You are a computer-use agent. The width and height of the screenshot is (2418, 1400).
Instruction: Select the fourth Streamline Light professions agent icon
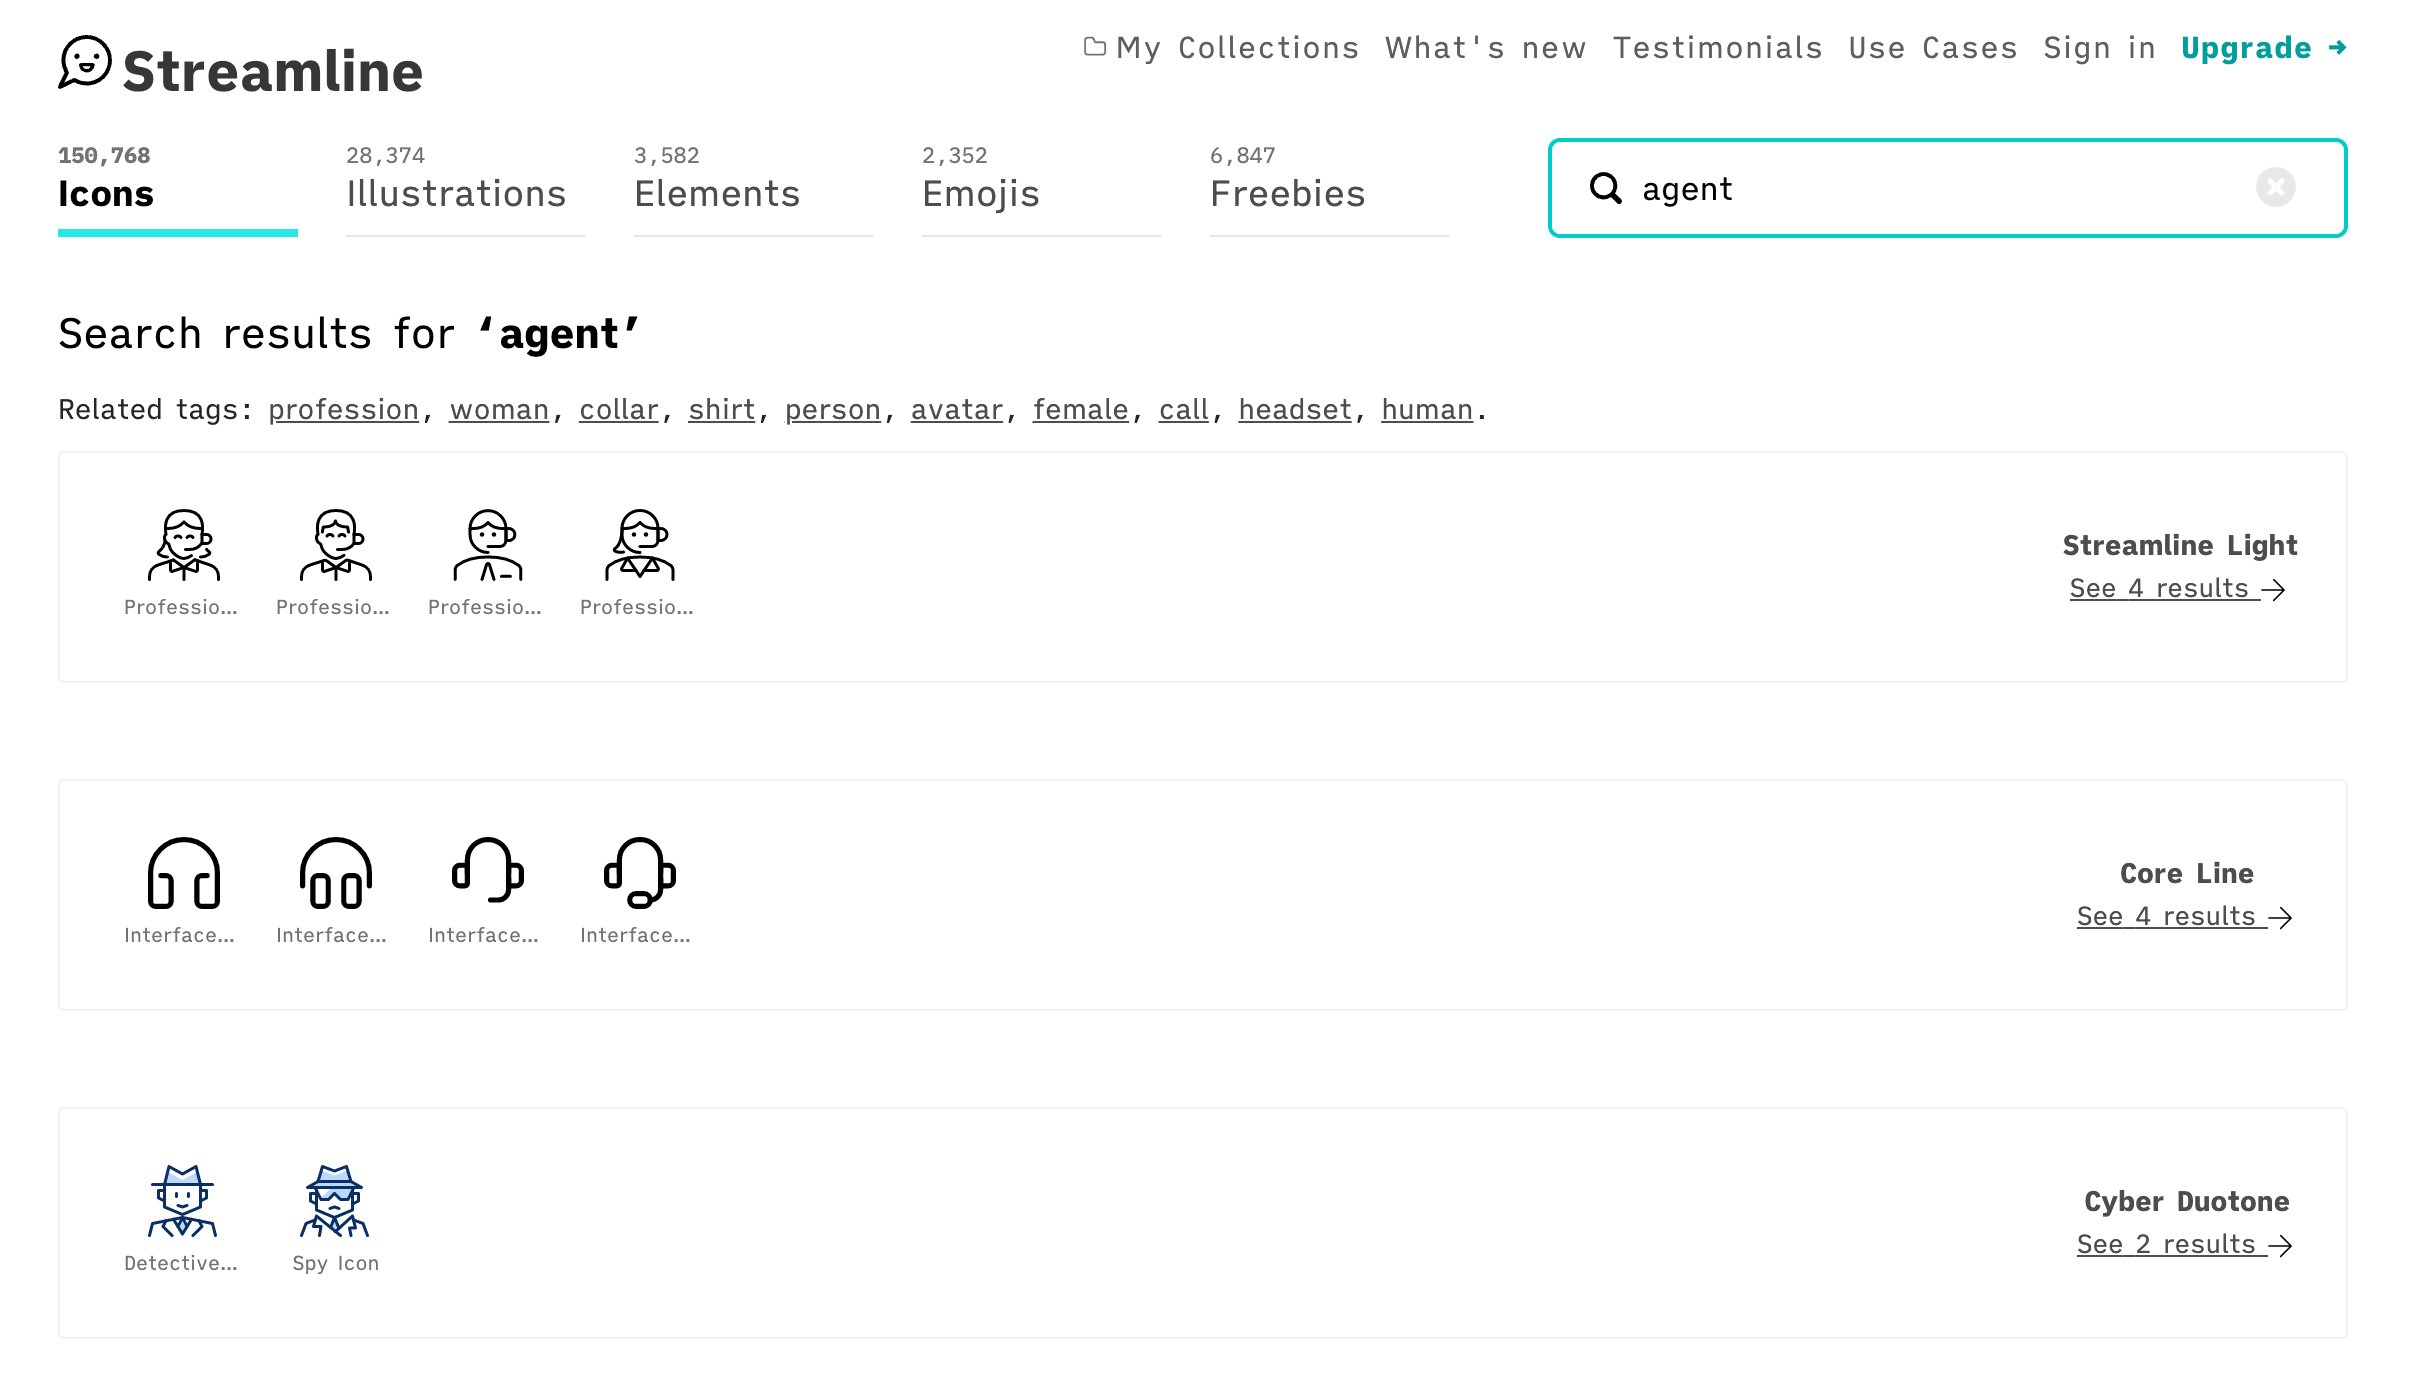639,546
